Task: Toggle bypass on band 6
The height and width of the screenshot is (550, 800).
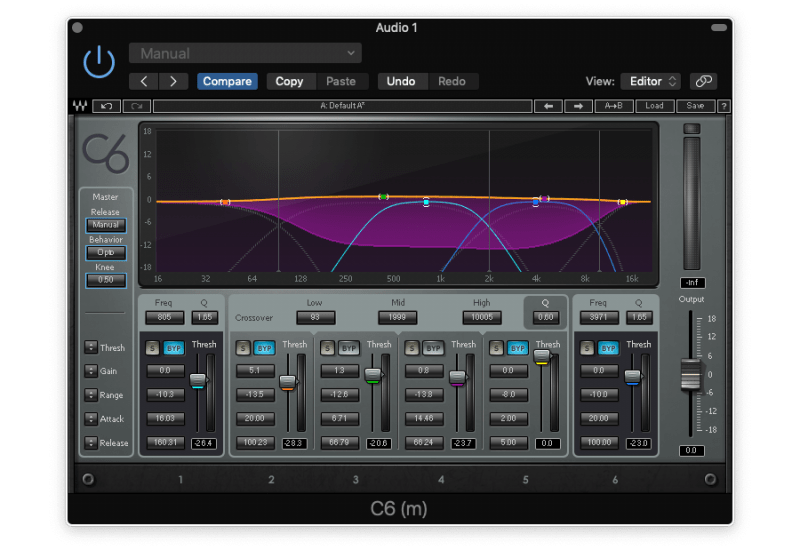Action: point(608,348)
